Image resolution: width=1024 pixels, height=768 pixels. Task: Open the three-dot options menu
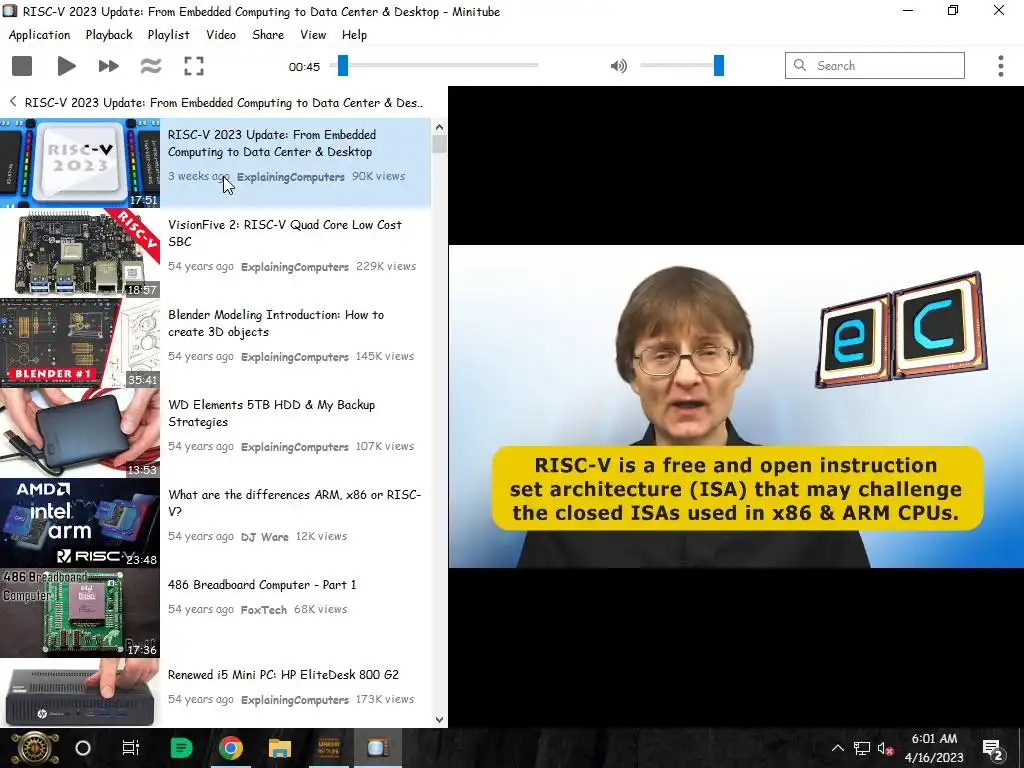tap(1000, 66)
